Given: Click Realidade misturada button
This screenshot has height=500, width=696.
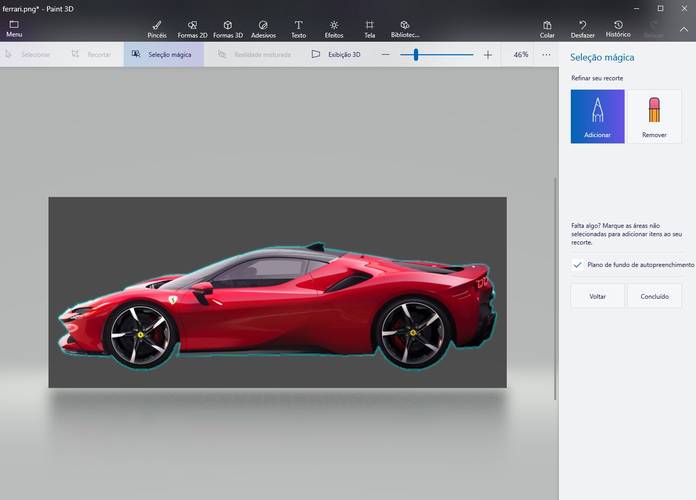Looking at the screenshot, I should tap(255, 54).
